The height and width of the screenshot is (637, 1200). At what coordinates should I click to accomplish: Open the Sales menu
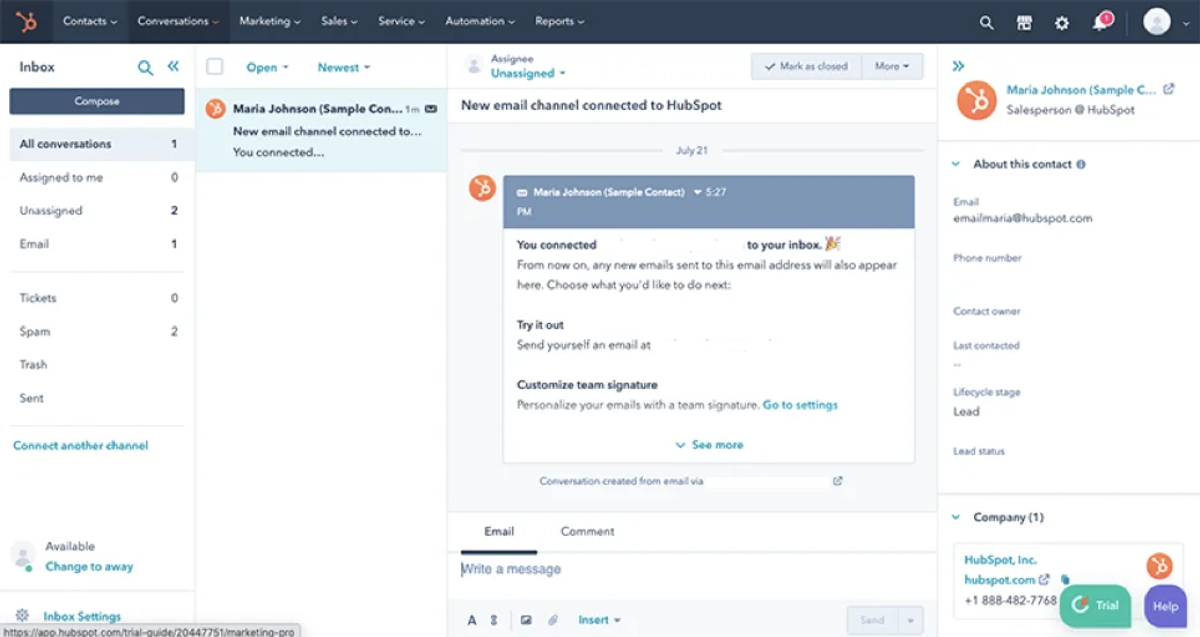341,21
